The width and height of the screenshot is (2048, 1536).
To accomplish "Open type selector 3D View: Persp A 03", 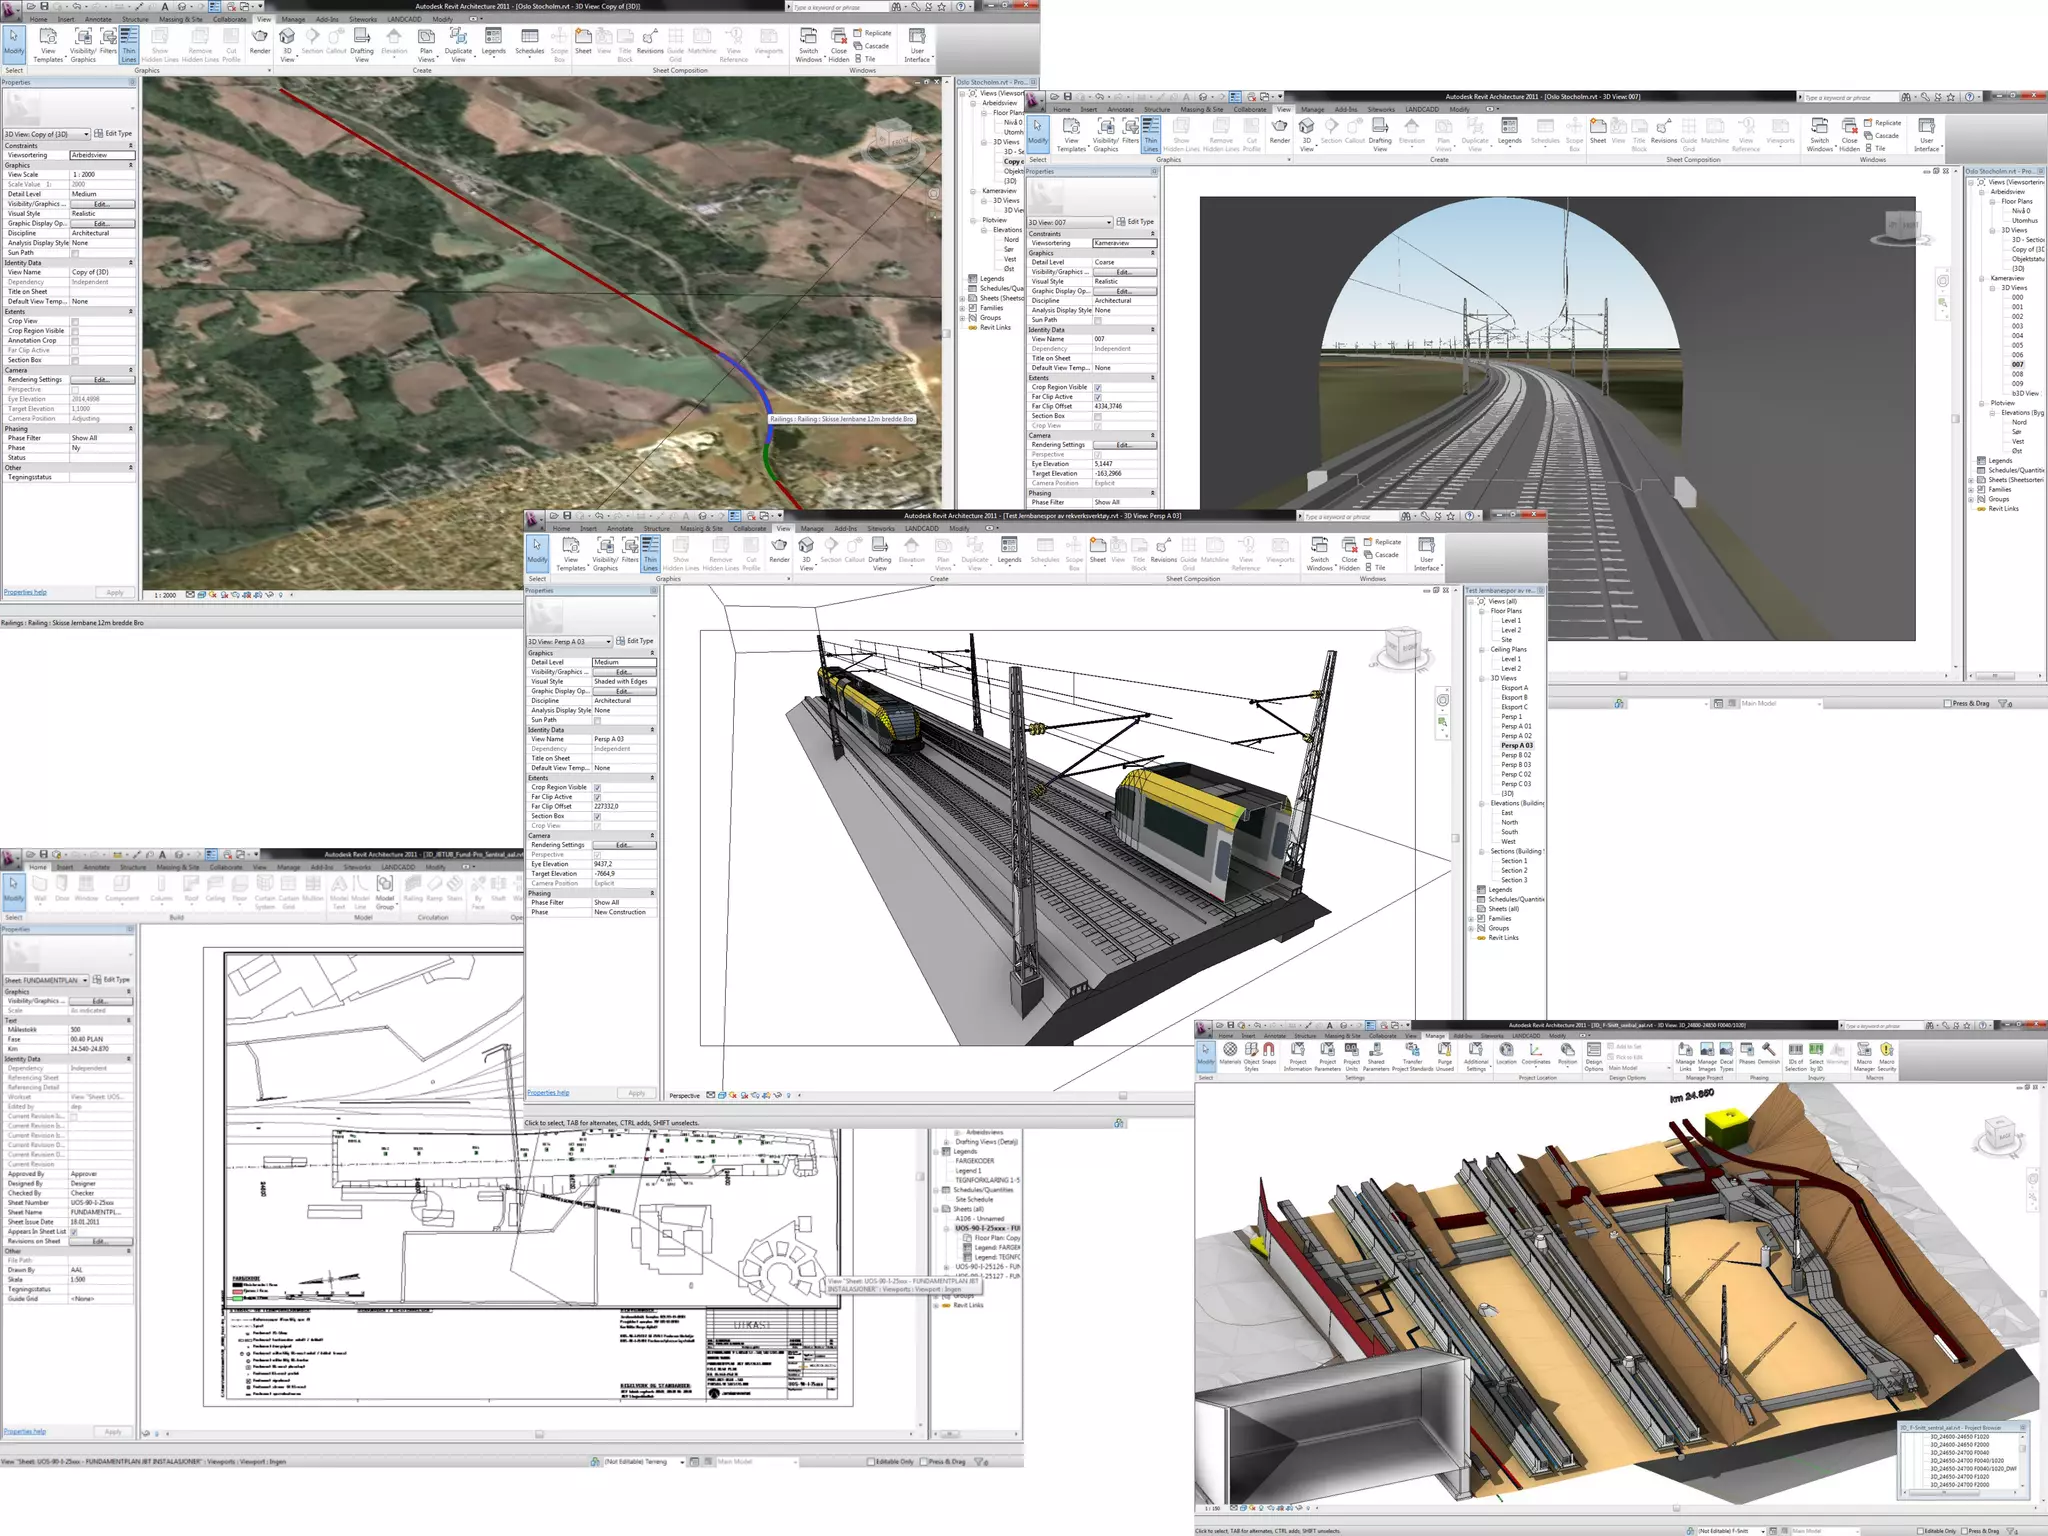I will coord(570,641).
